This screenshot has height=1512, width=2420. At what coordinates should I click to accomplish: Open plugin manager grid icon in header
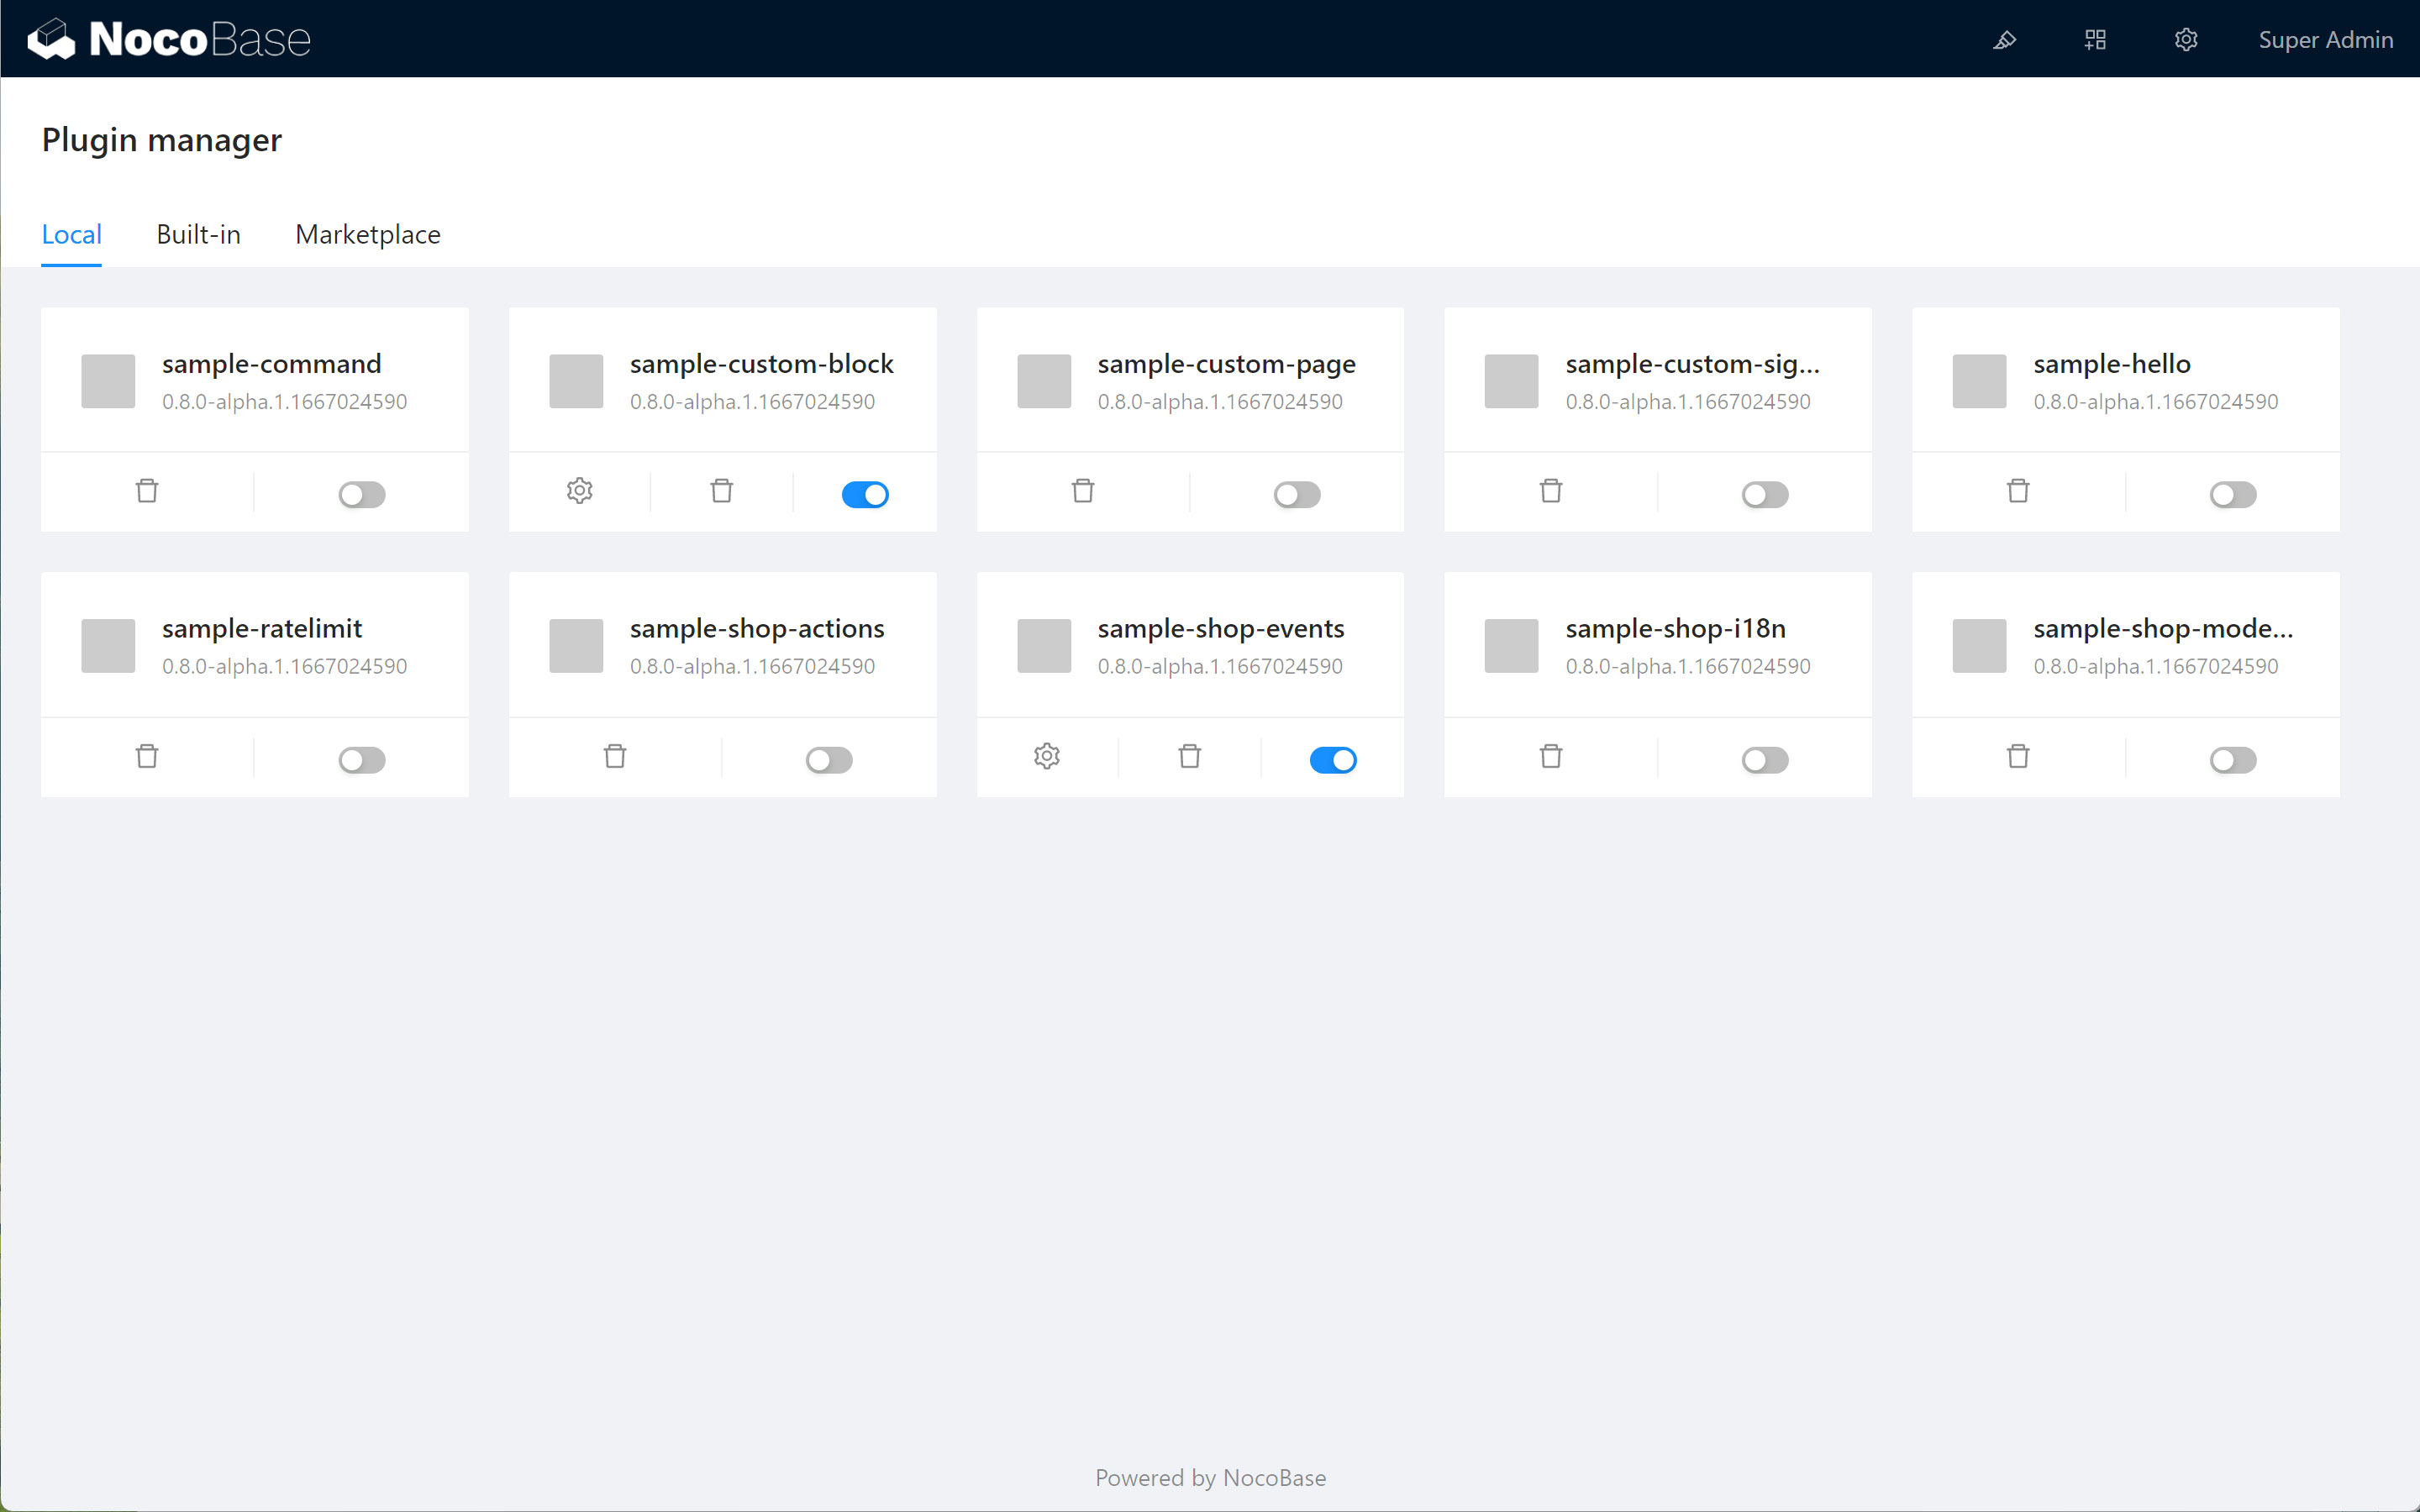(2095, 40)
